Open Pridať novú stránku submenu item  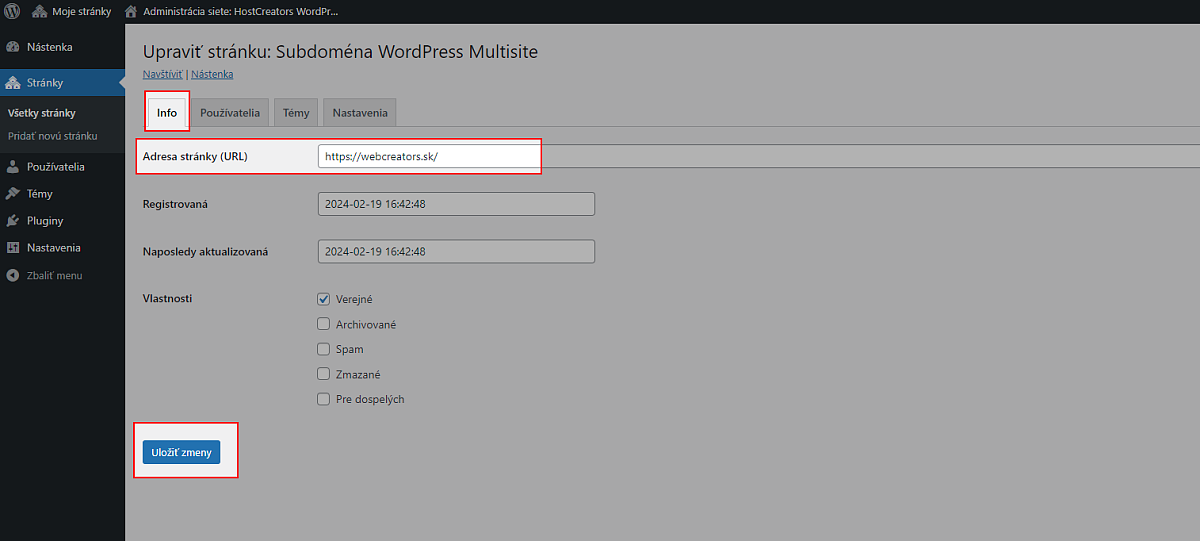52,136
